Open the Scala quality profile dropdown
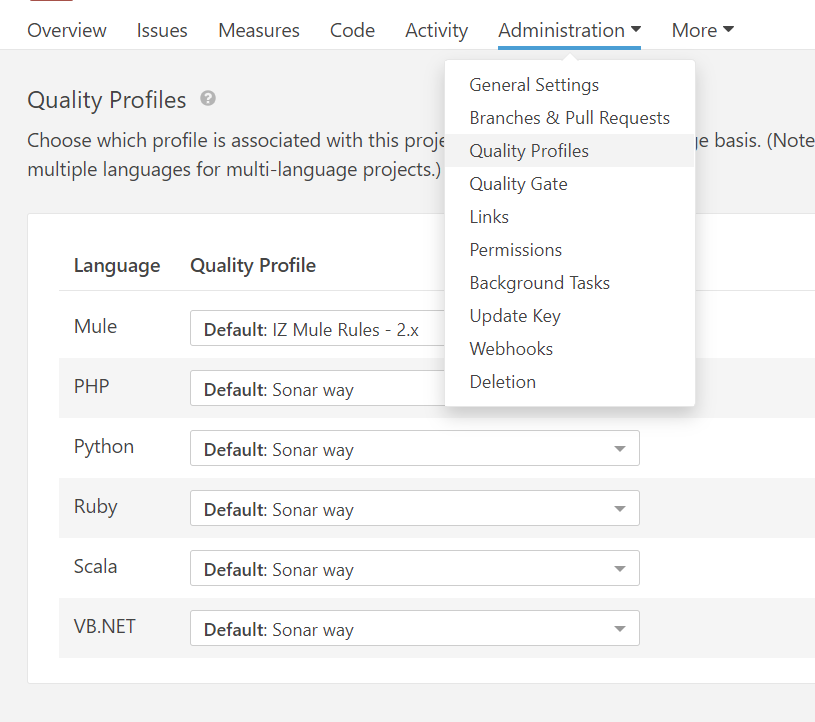The height and width of the screenshot is (722, 815). coord(415,568)
